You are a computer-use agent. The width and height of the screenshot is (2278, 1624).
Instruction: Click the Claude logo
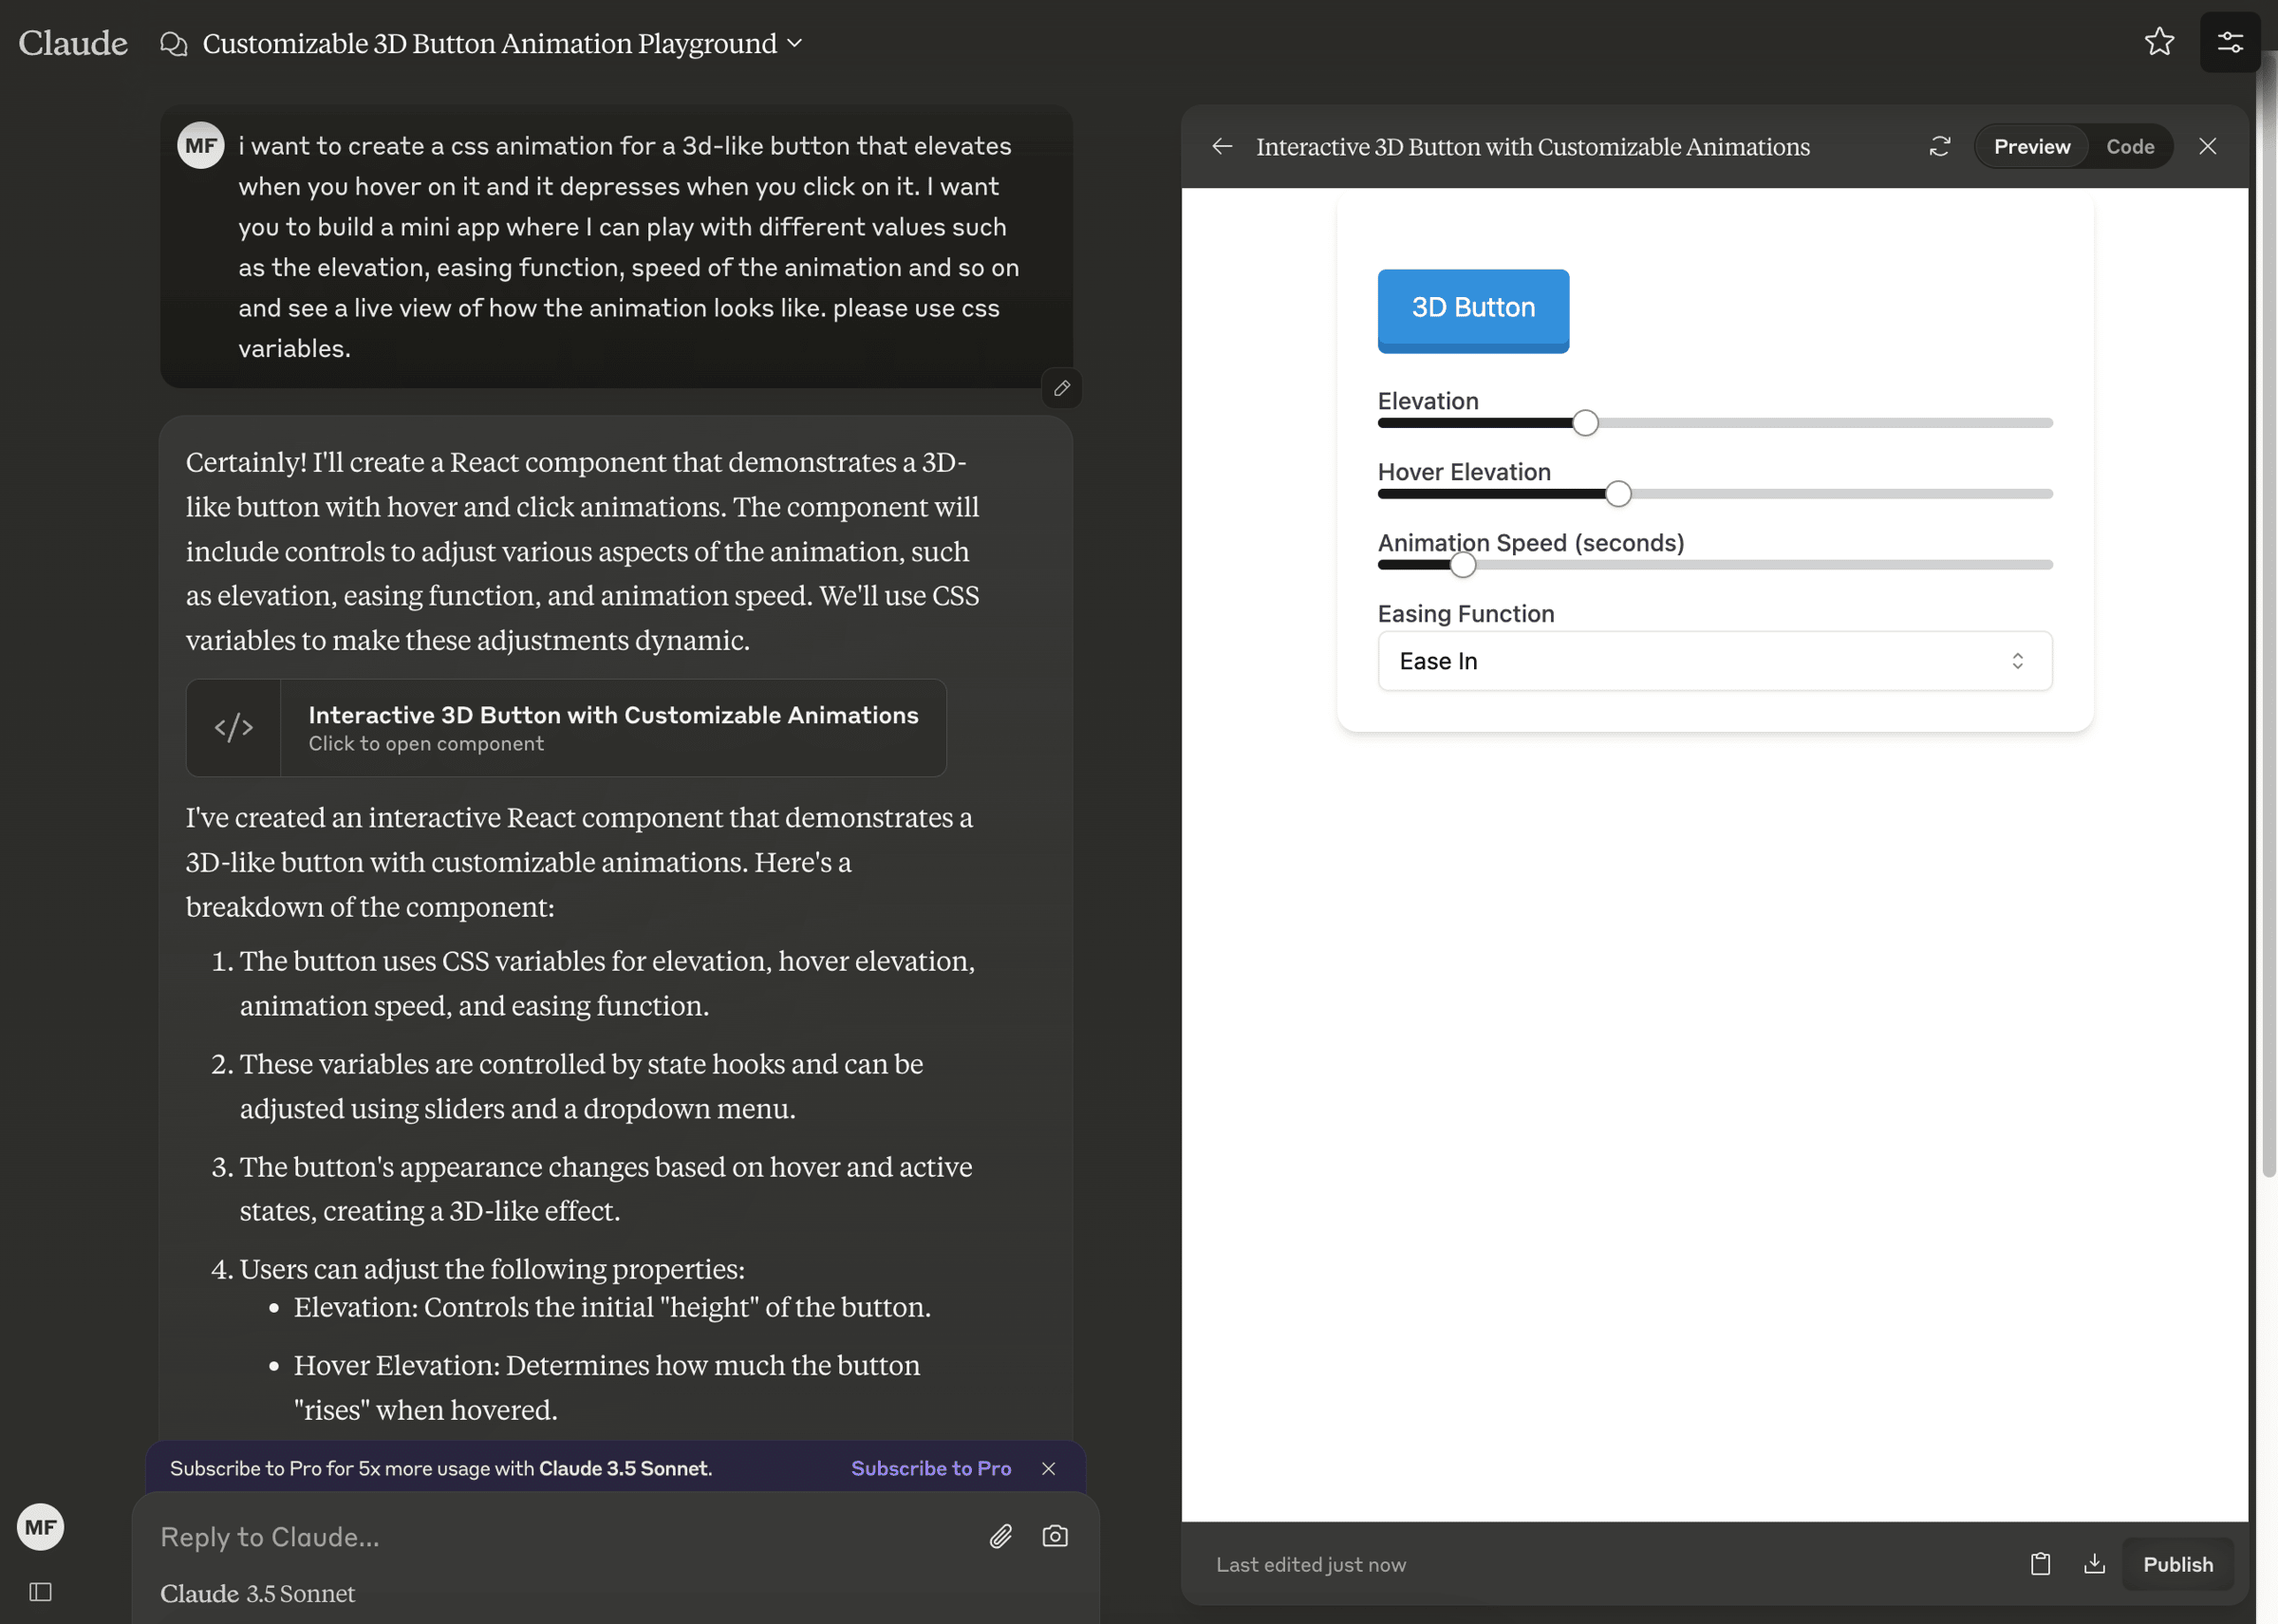pyautogui.click(x=73, y=43)
